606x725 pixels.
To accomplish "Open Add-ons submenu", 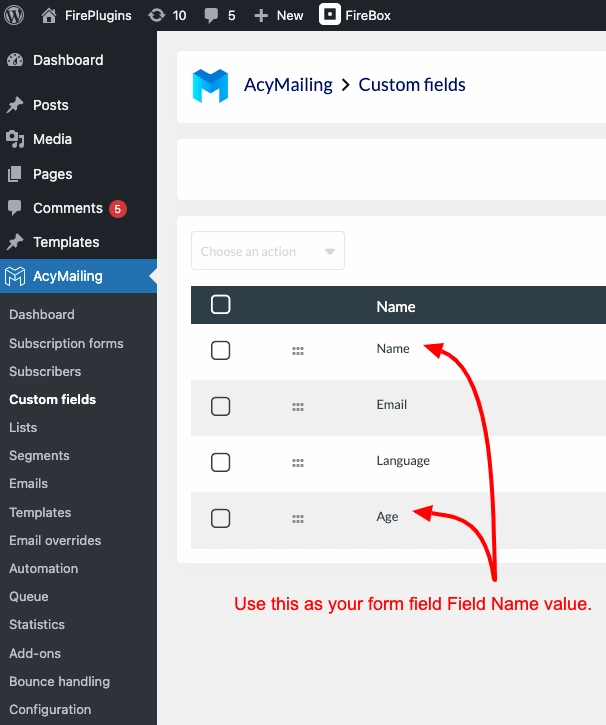I will (35, 653).
